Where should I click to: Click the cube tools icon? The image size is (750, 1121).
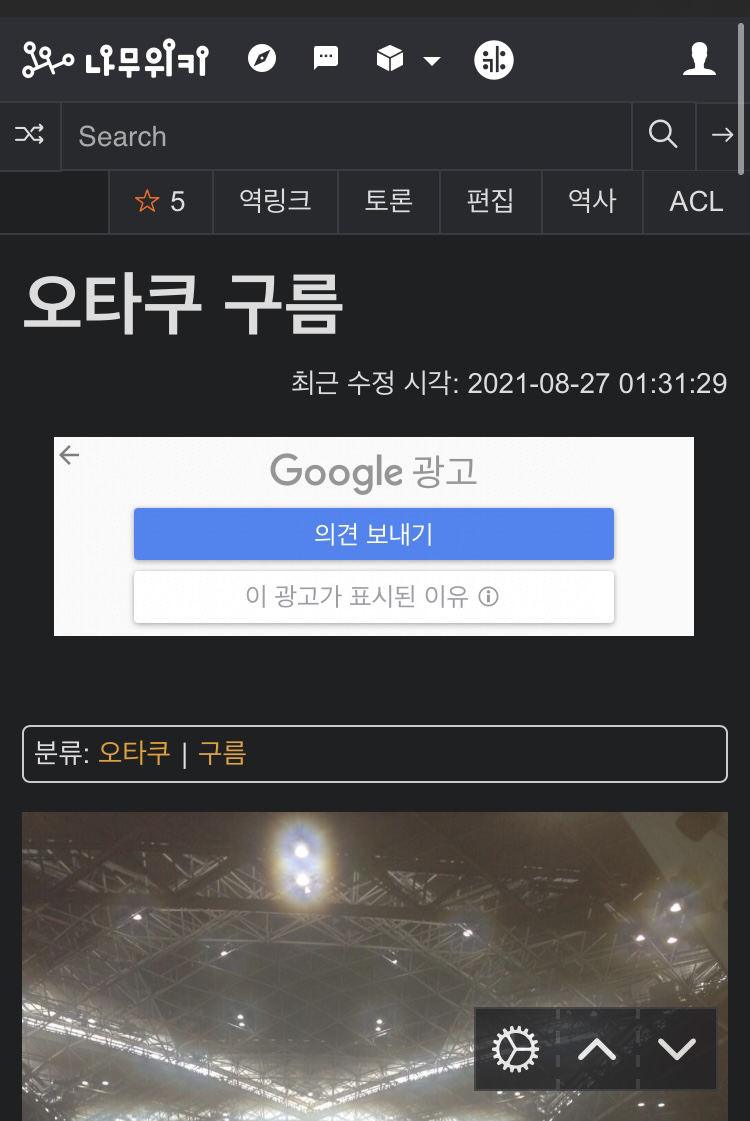[x=390, y=59]
